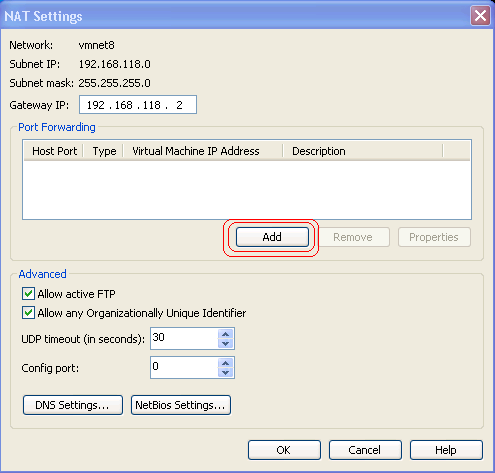495x473 pixels.
Task: Confirm settings with OK button
Action: pyautogui.click(x=284, y=450)
